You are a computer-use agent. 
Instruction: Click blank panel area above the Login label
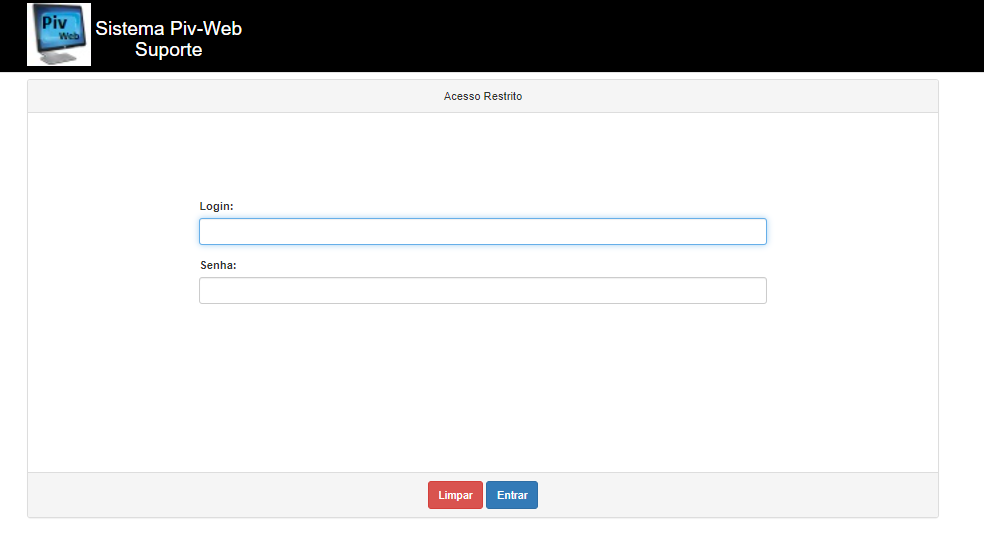click(483, 157)
